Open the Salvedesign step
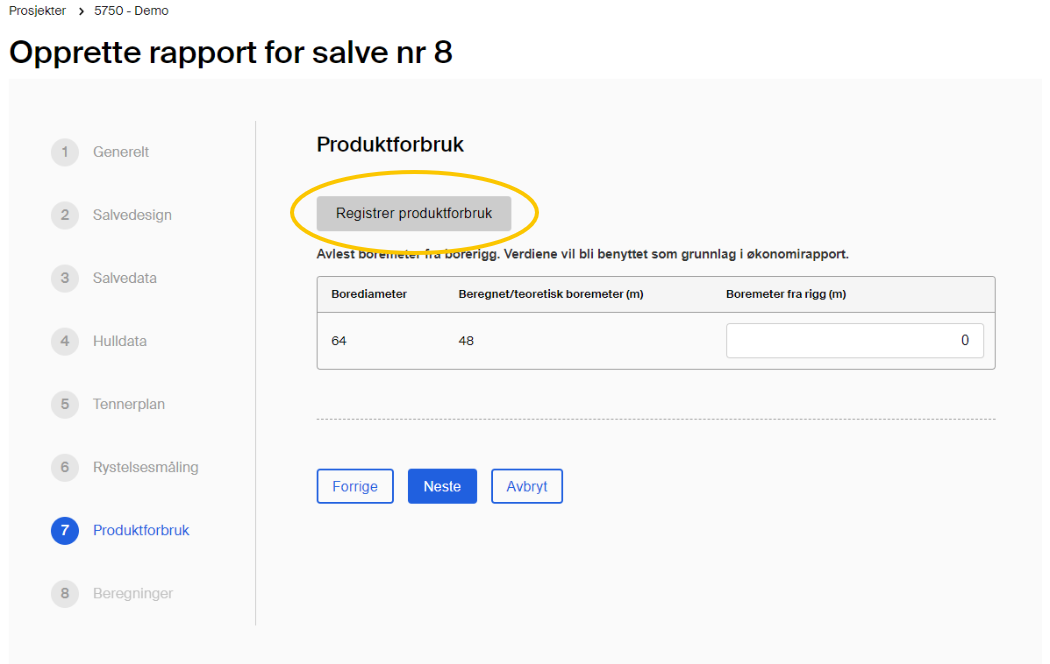Image resolution: width=1050 pixels, height=664 pixels. point(132,215)
